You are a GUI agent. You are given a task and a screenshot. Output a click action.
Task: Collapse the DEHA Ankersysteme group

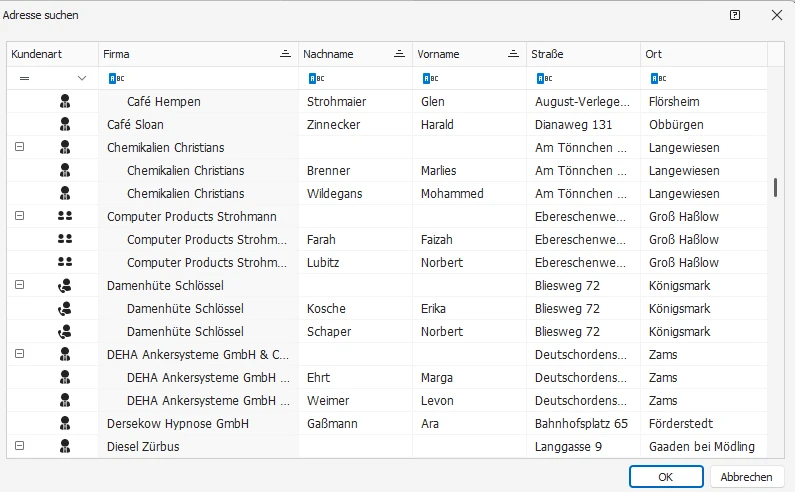tap(19, 354)
